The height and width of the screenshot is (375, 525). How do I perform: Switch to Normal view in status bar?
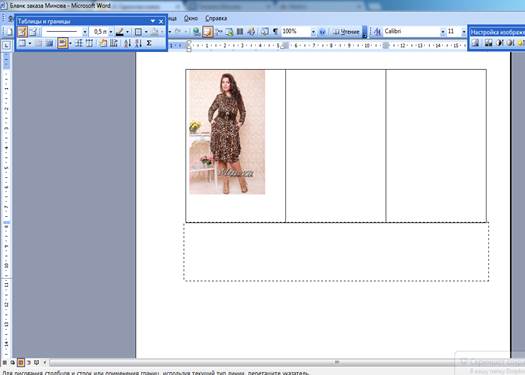5,362
